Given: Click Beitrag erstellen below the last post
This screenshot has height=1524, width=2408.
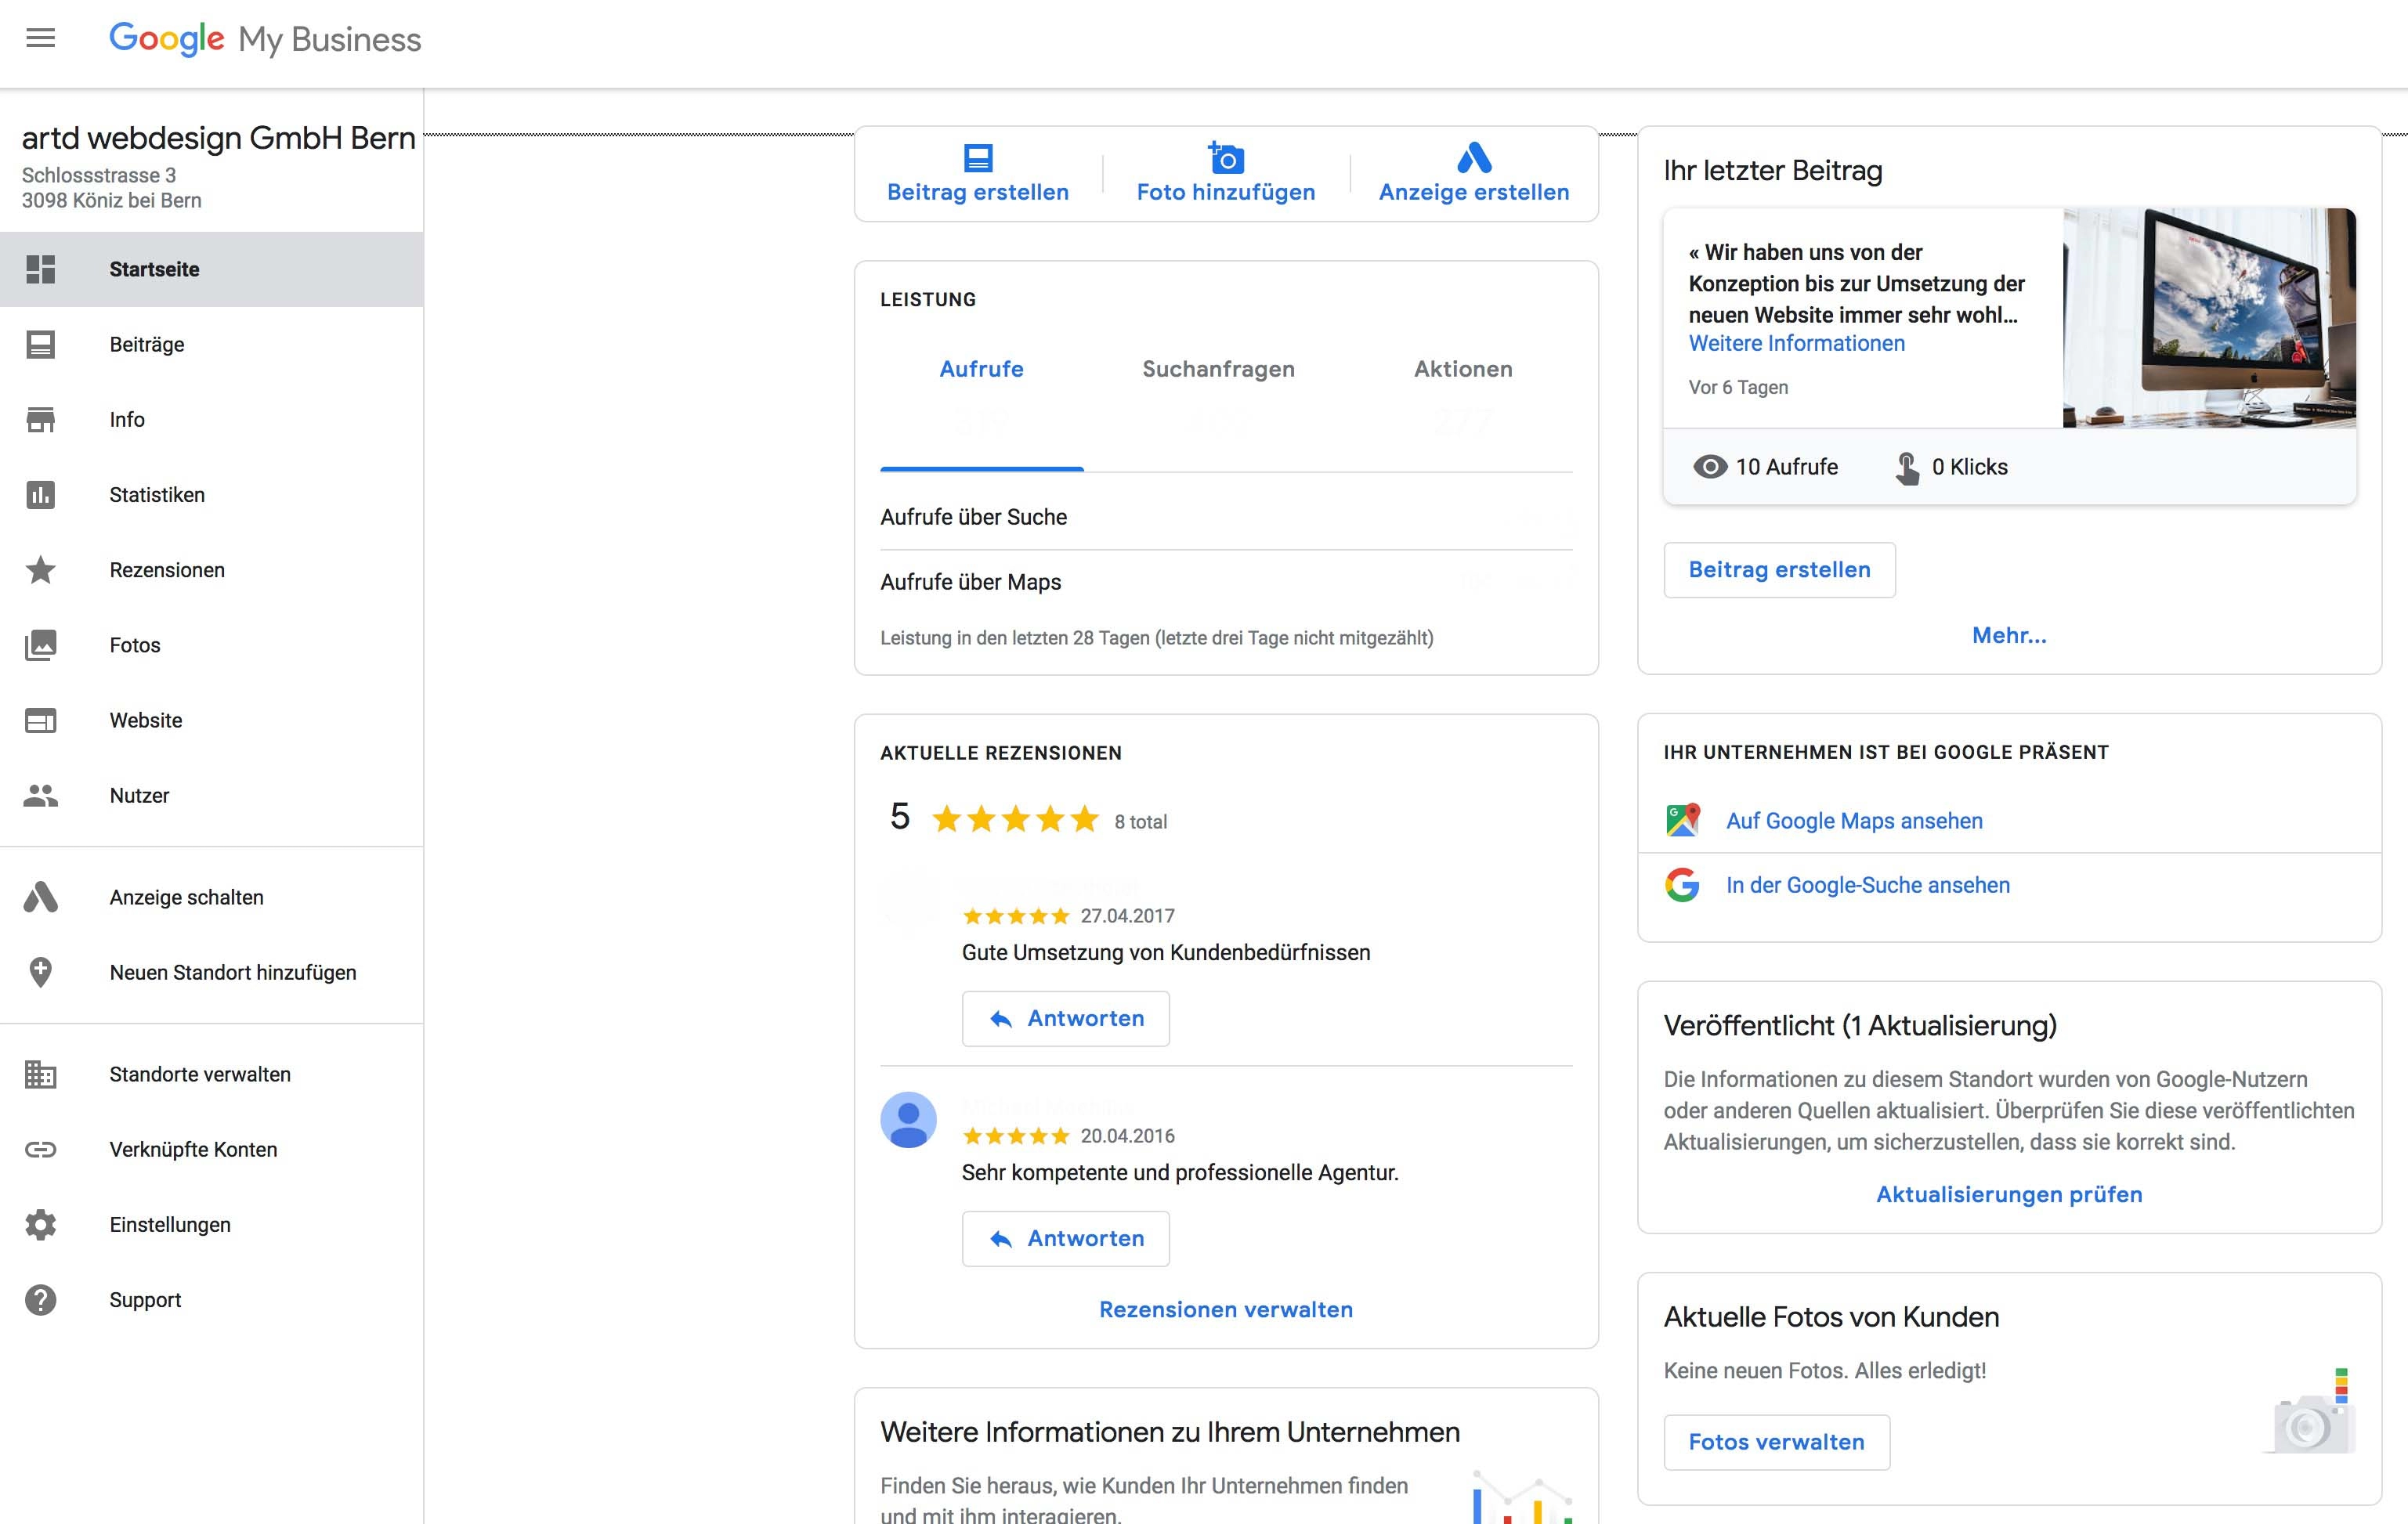Looking at the screenshot, I should (1779, 570).
